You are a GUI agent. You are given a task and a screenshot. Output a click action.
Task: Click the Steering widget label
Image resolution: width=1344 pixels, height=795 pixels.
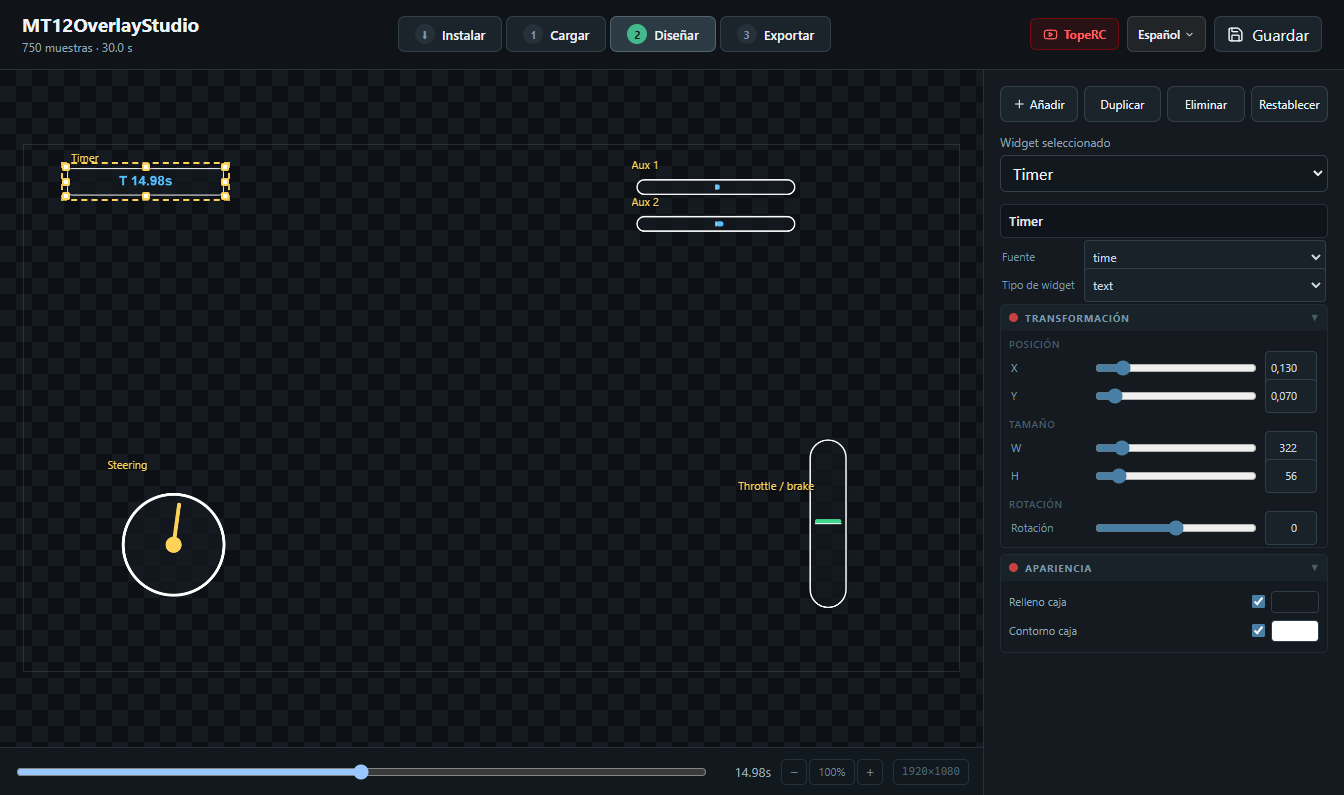[x=127, y=465]
